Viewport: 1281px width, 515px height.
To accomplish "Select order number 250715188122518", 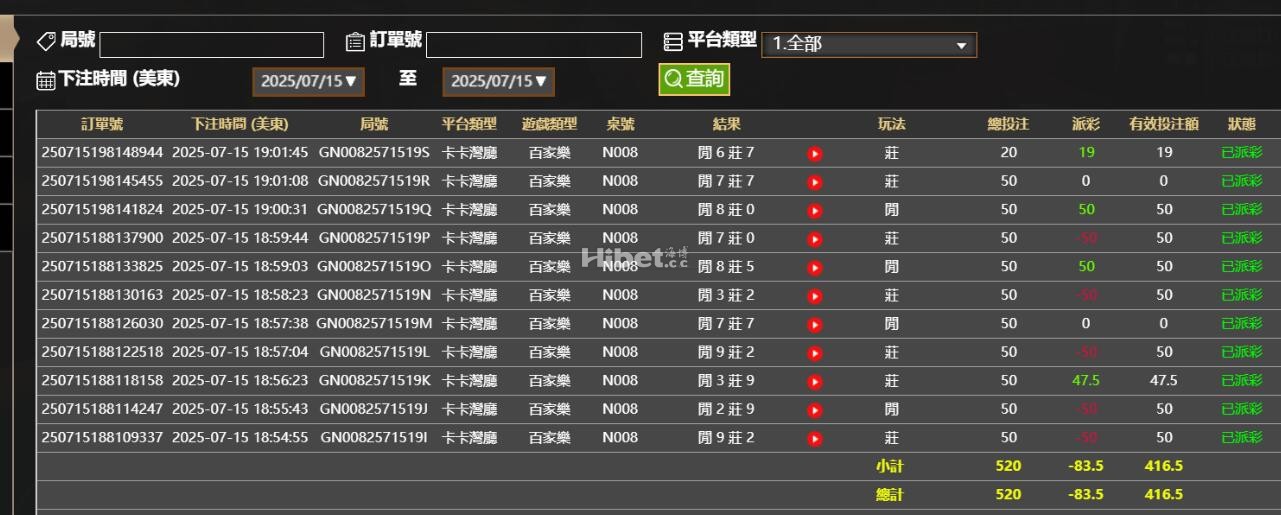I will (102, 352).
